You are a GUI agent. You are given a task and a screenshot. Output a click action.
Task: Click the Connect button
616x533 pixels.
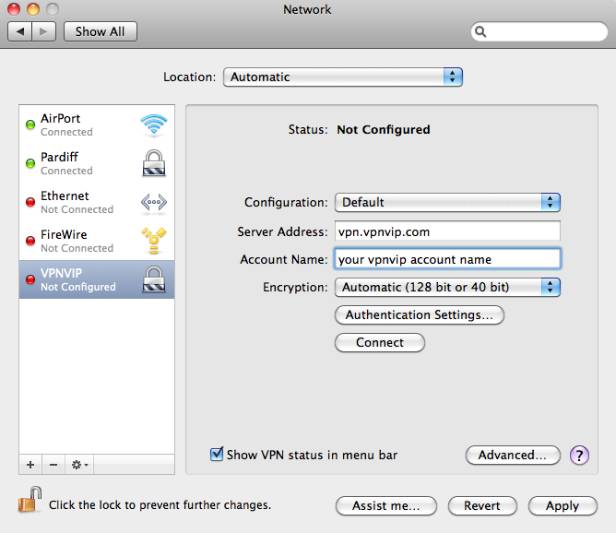point(380,343)
